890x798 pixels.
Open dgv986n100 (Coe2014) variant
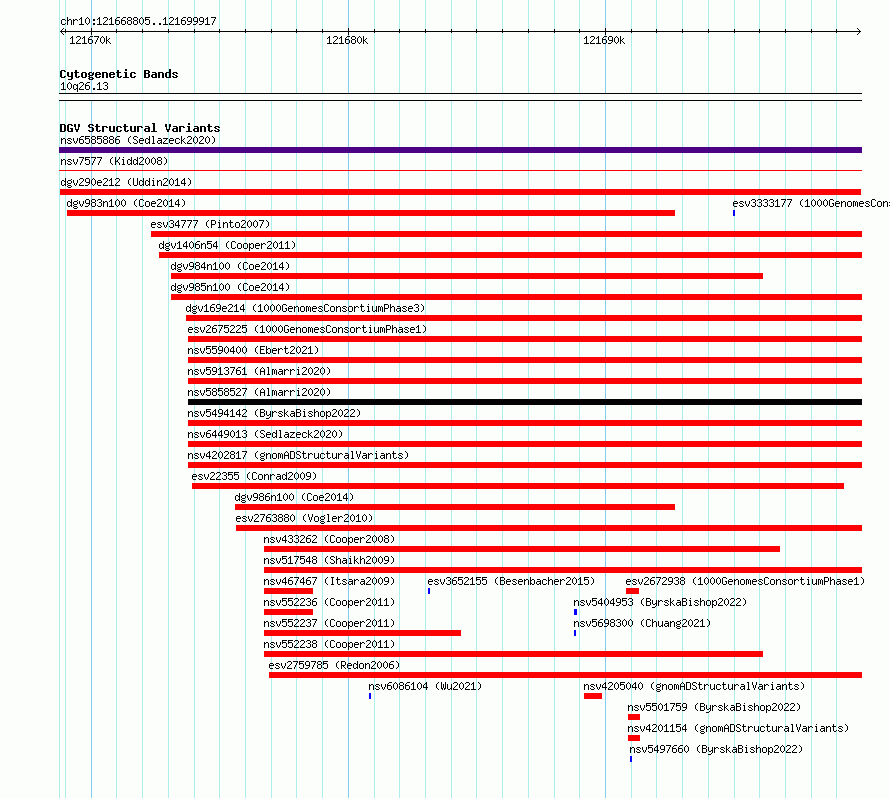click(294, 497)
